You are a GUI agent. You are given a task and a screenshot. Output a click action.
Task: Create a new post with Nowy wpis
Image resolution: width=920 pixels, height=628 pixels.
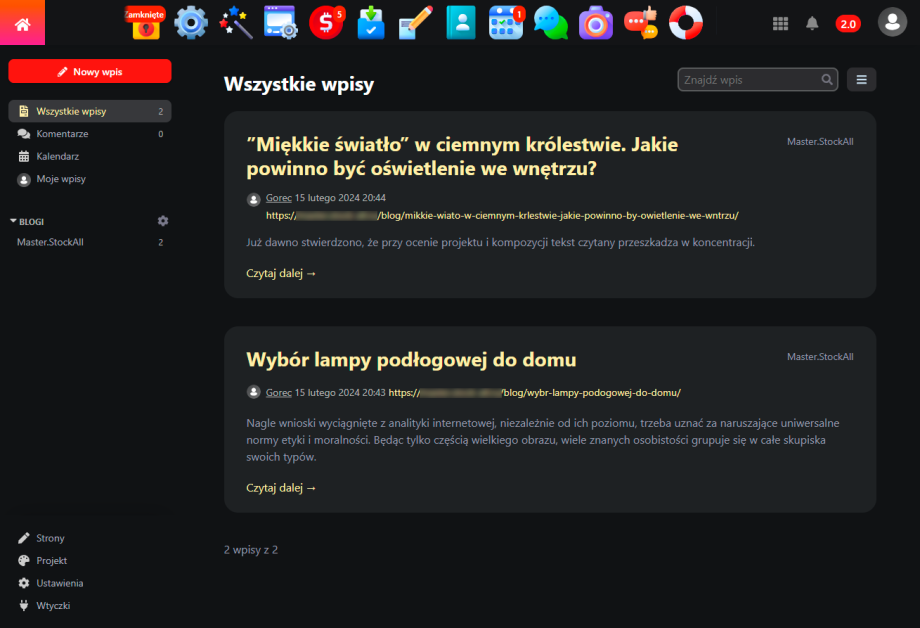pos(90,72)
